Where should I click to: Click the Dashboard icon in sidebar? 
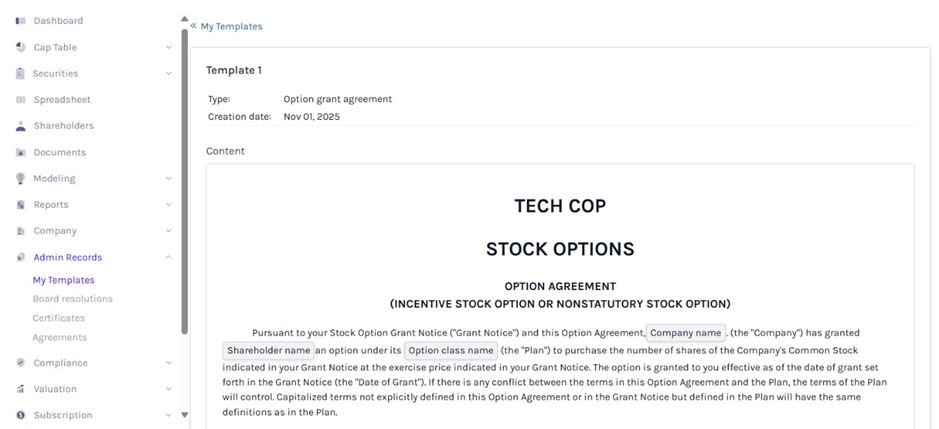(x=21, y=21)
